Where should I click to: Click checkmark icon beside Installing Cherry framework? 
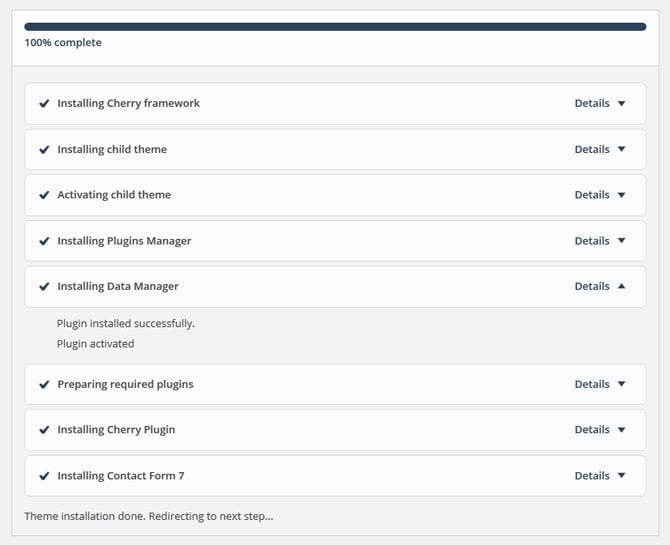tap(44, 104)
